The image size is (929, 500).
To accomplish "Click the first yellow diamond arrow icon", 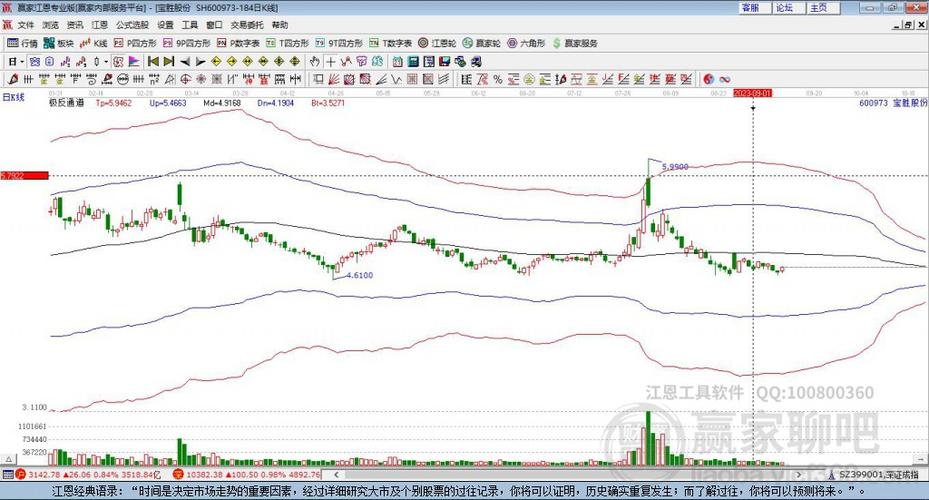I will (x=216, y=62).
